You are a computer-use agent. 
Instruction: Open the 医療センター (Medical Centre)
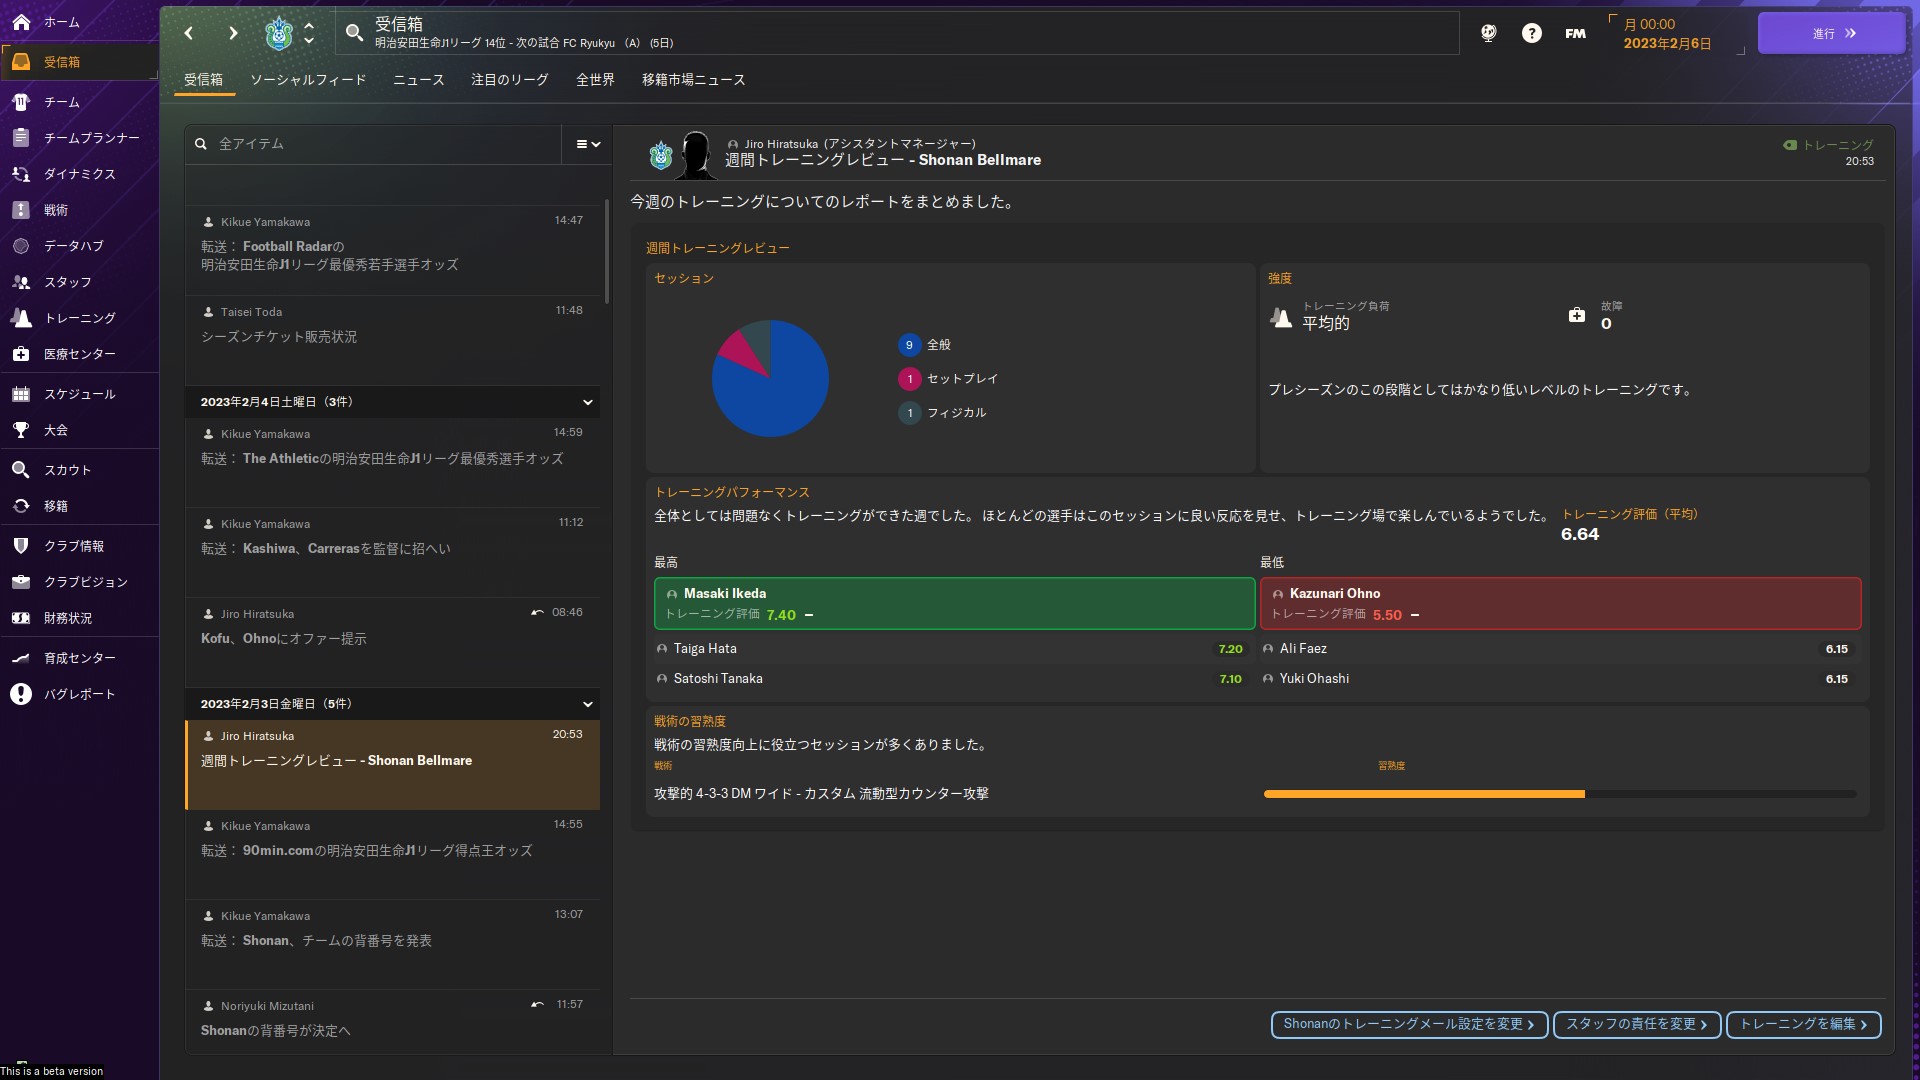[76, 354]
